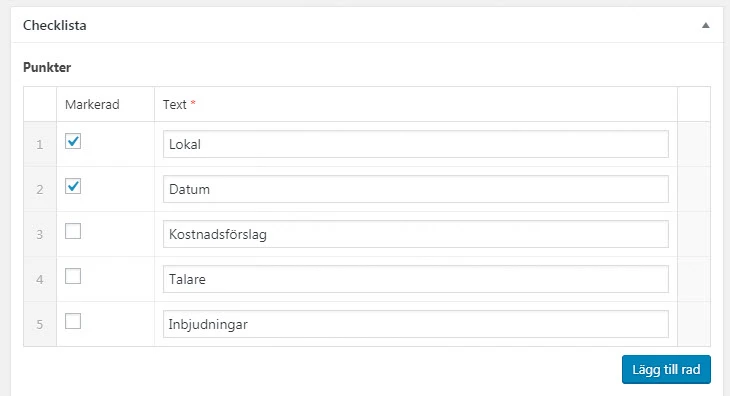Click the Checklista panel title
Viewport: 730px width, 396px height.
pyautogui.click(x=54, y=25)
